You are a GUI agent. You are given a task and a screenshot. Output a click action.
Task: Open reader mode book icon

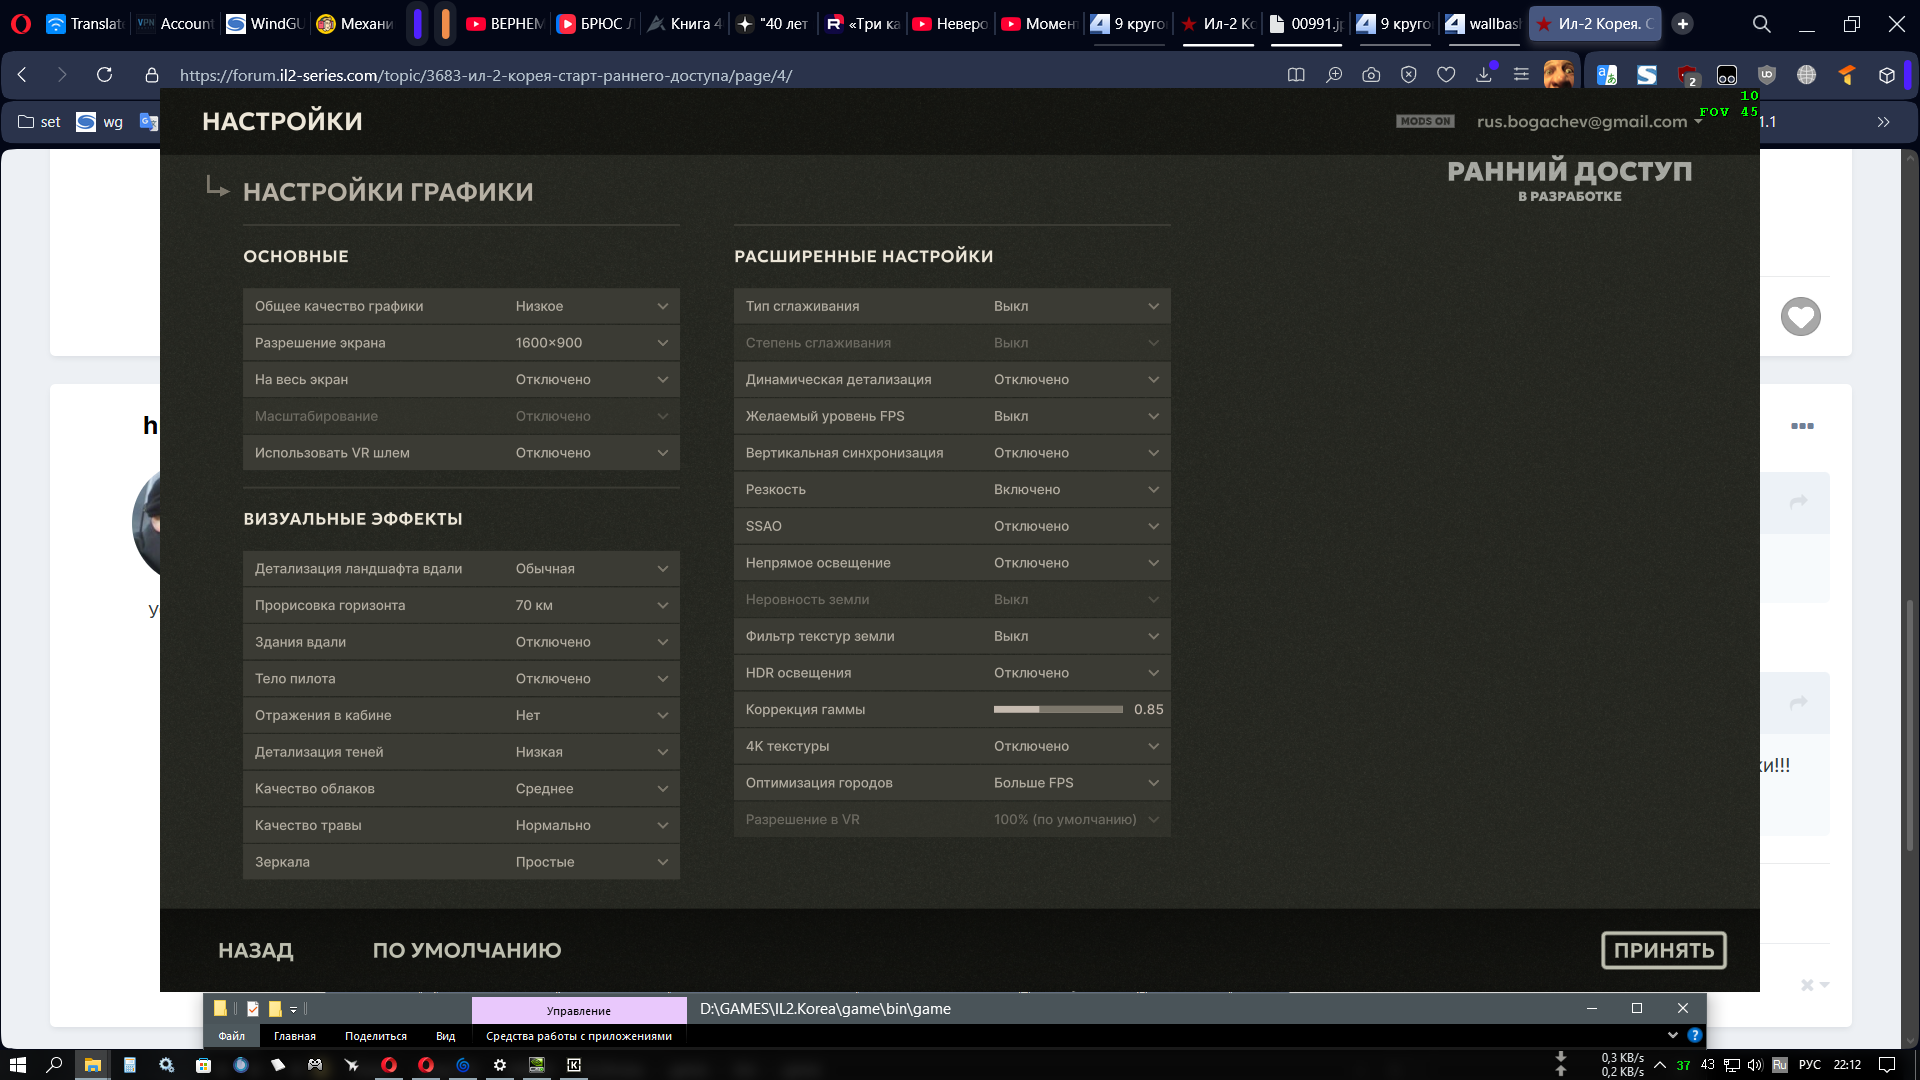coord(1296,75)
